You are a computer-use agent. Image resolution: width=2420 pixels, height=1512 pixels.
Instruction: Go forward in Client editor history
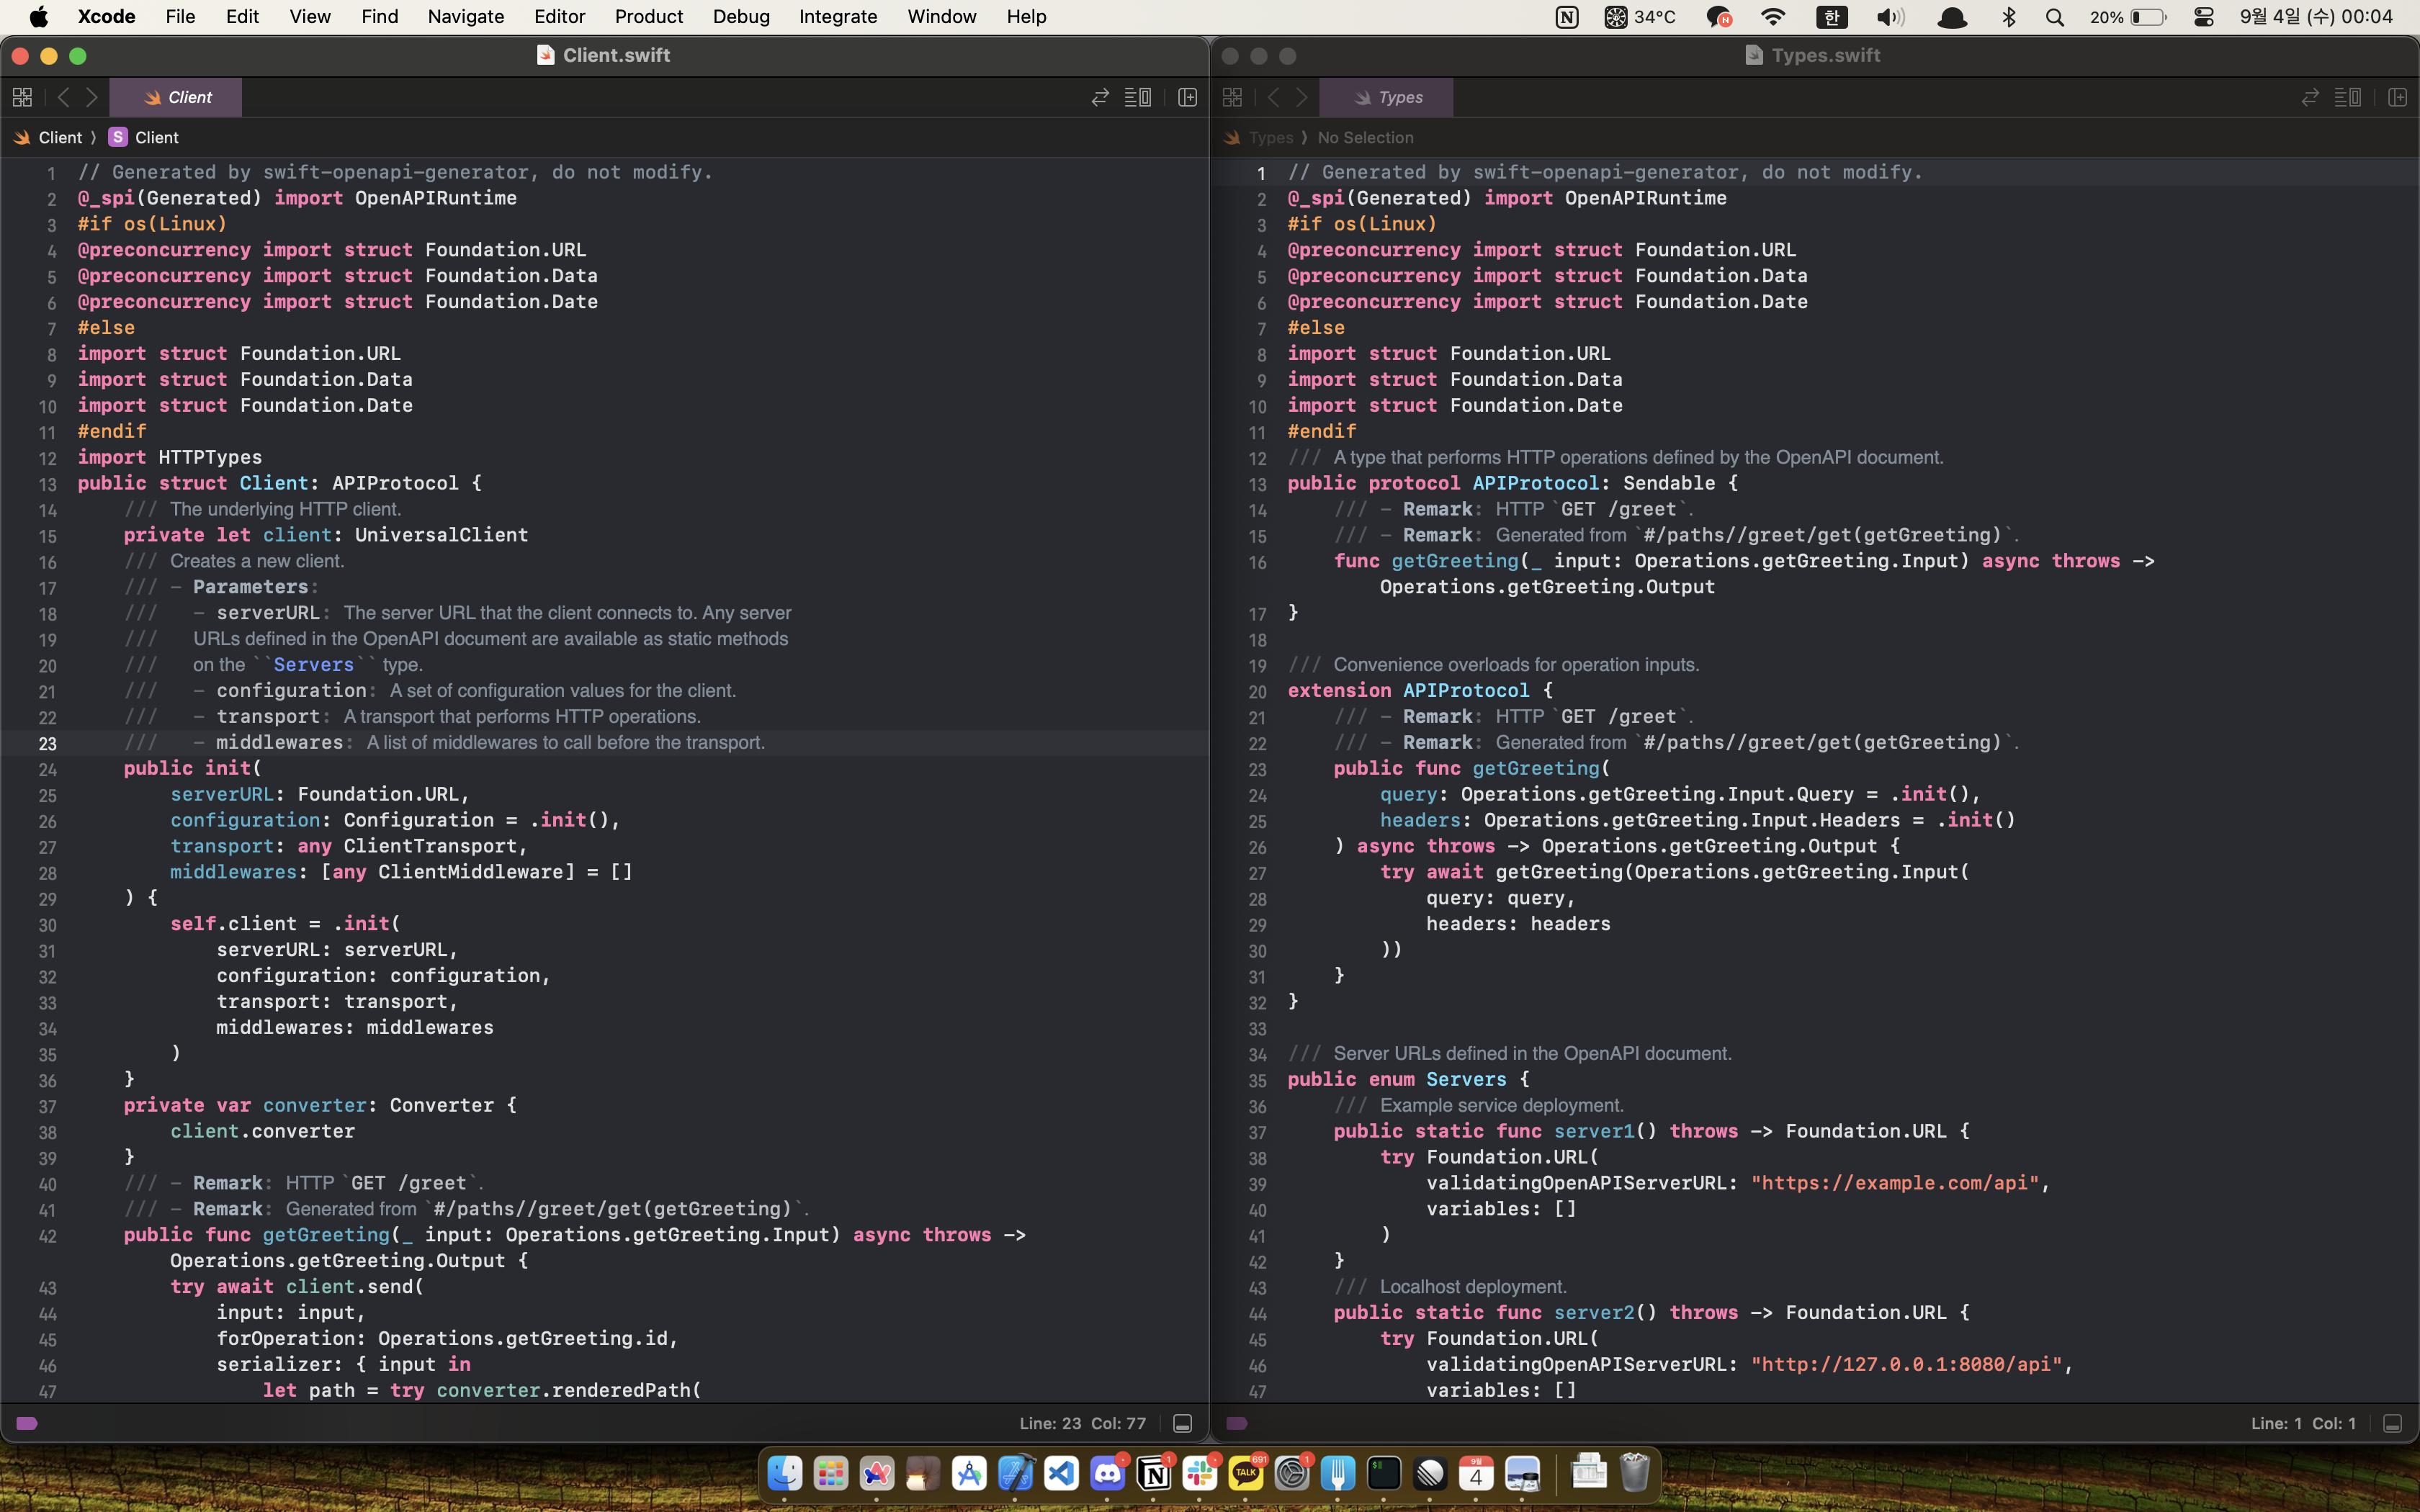pos(92,97)
